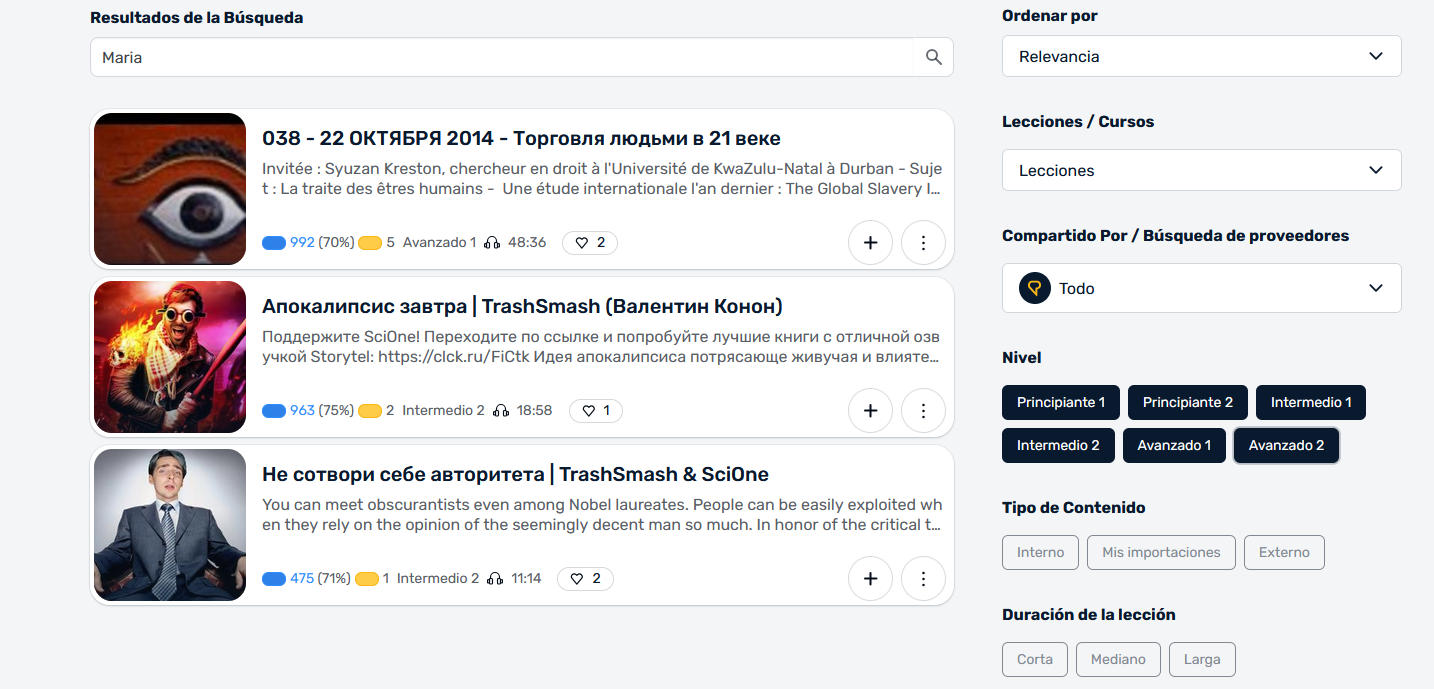Open the eye thumbnail of first lesson
This screenshot has height=689, width=1434.
pyautogui.click(x=170, y=189)
